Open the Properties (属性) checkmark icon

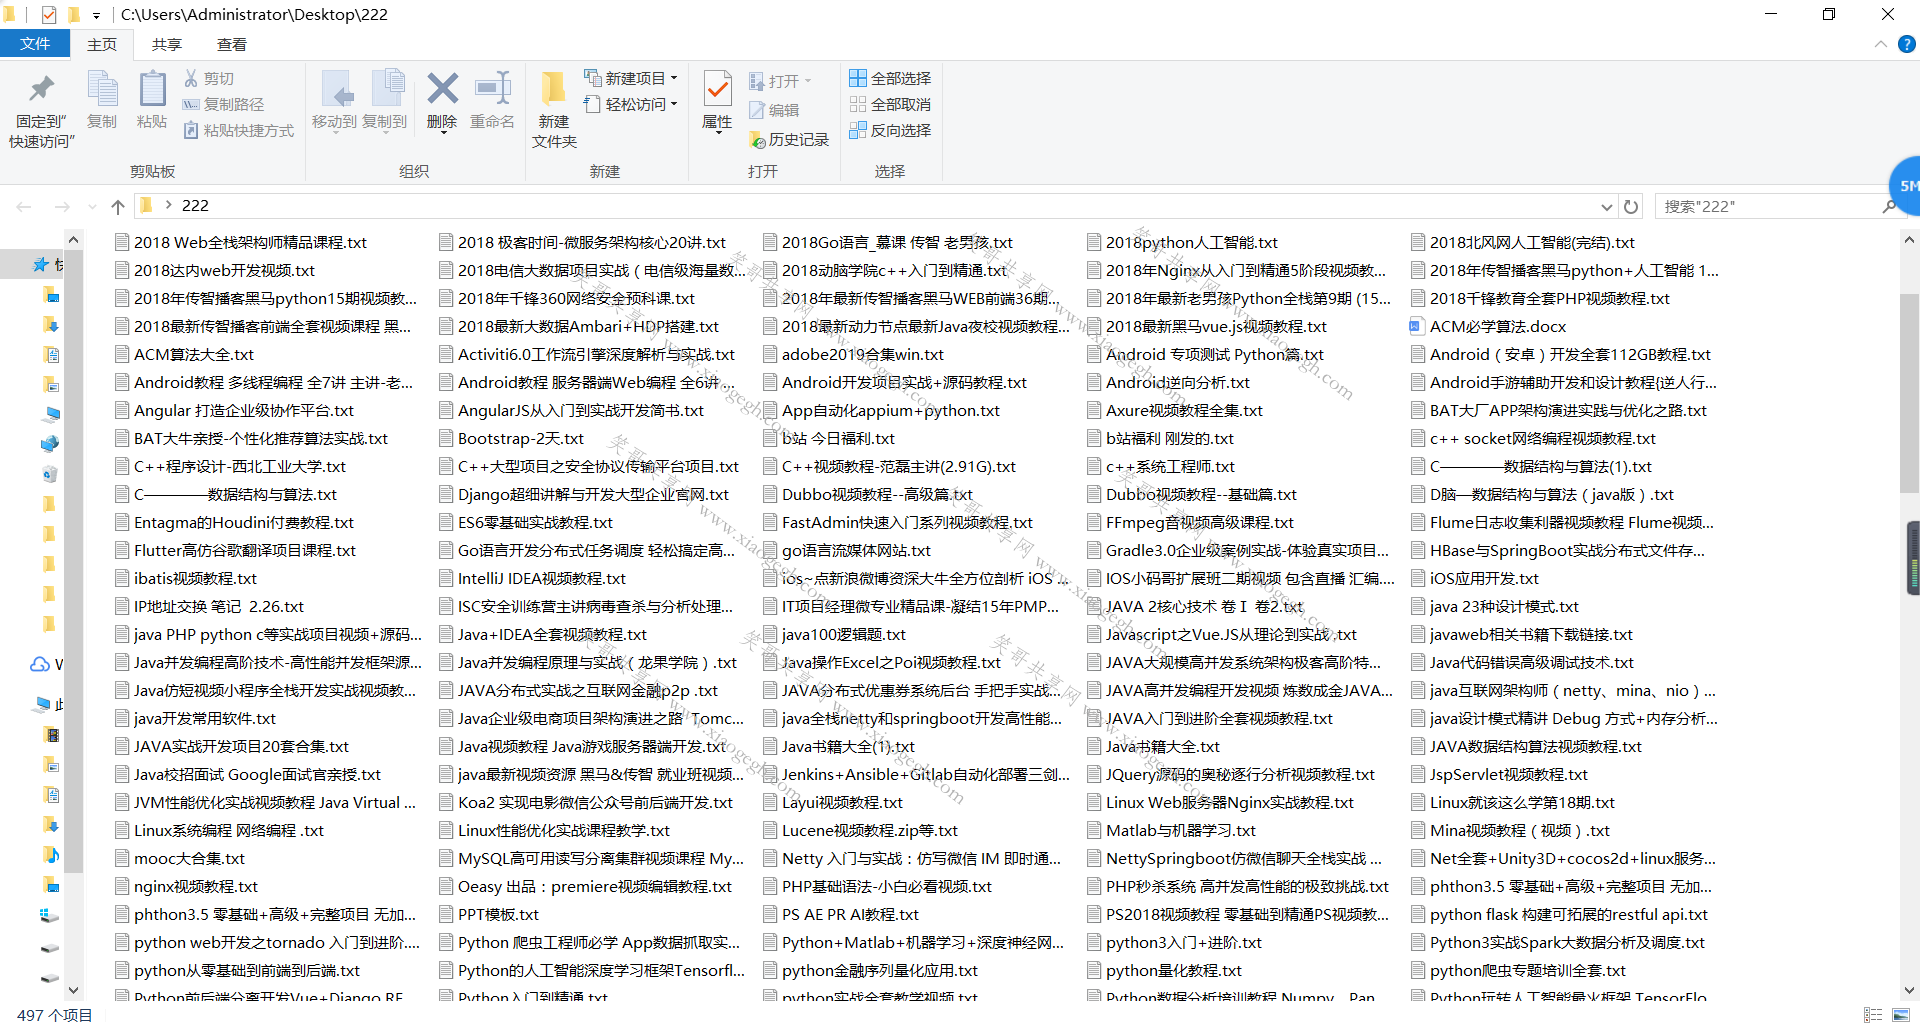point(717,89)
